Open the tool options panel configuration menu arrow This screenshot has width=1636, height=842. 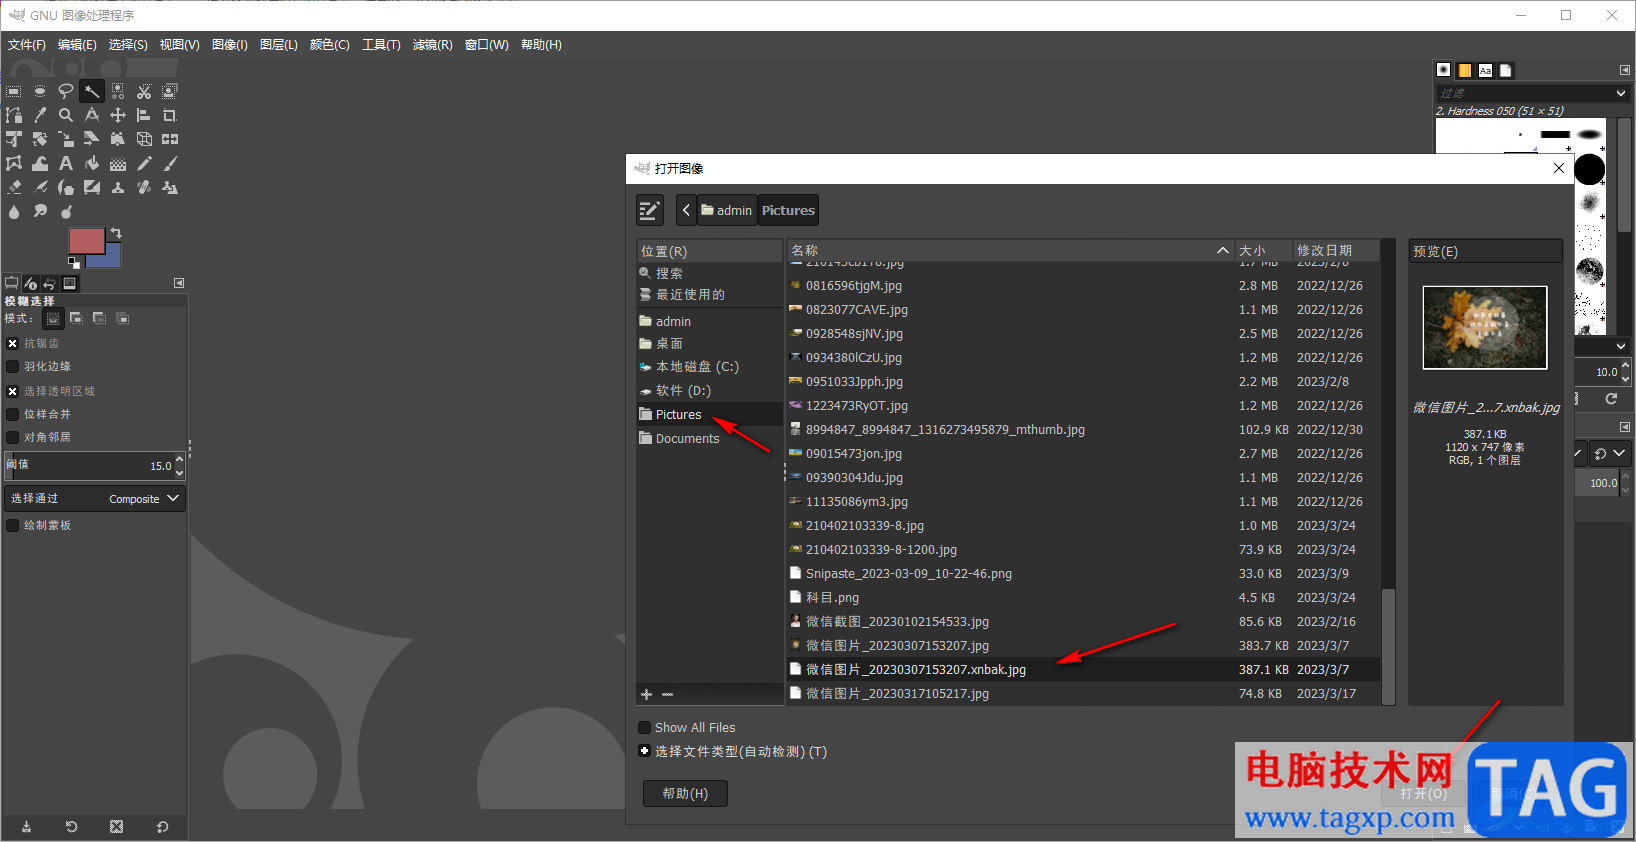click(x=179, y=283)
